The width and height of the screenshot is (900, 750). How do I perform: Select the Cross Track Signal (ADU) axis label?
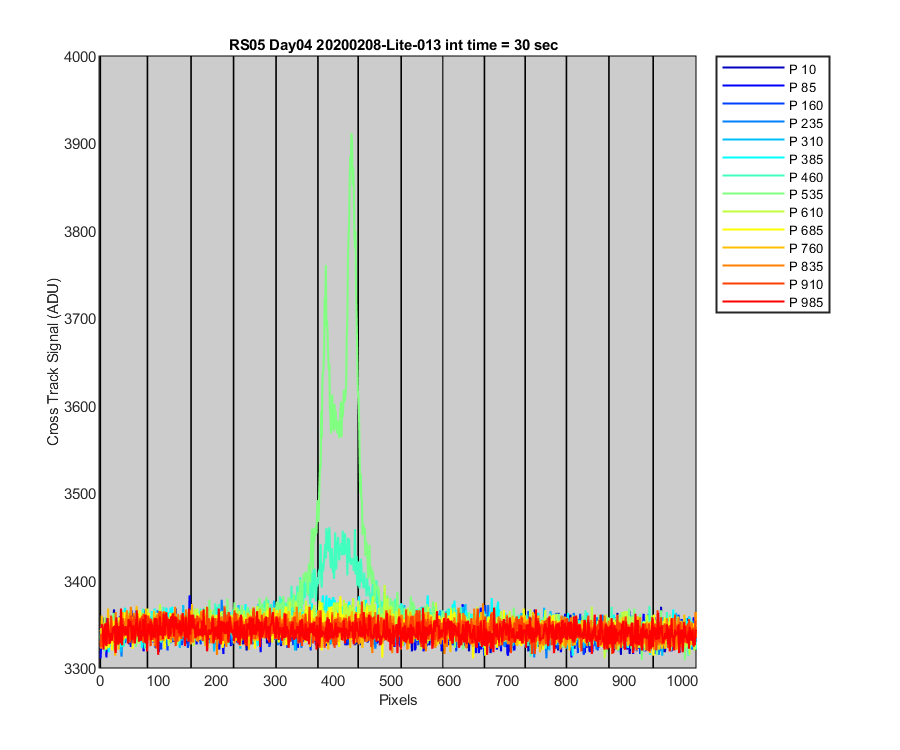(53, 362)
